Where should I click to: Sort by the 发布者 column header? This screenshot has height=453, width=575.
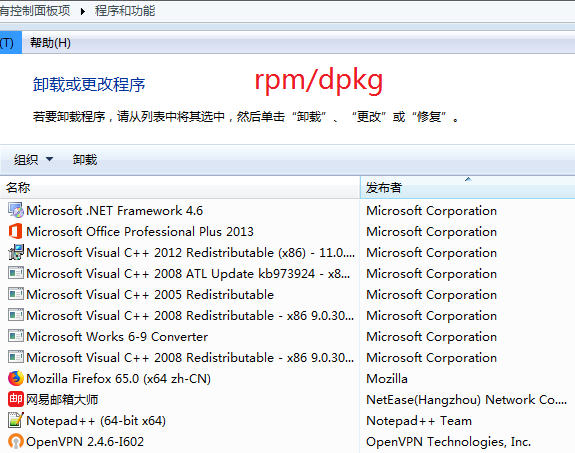pos(468,187)
